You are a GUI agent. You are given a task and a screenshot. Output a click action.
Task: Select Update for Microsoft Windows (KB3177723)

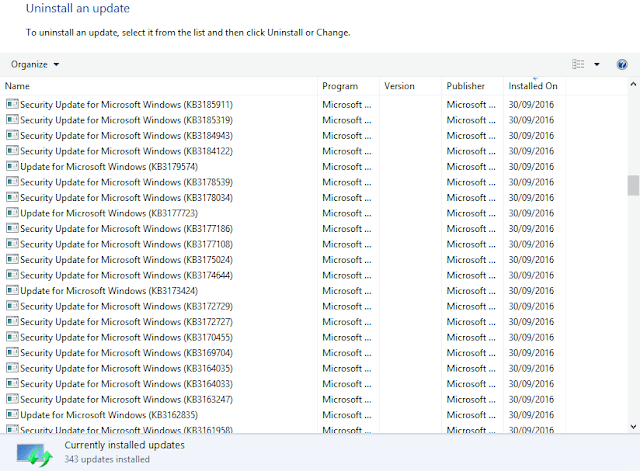pos(109,213)
